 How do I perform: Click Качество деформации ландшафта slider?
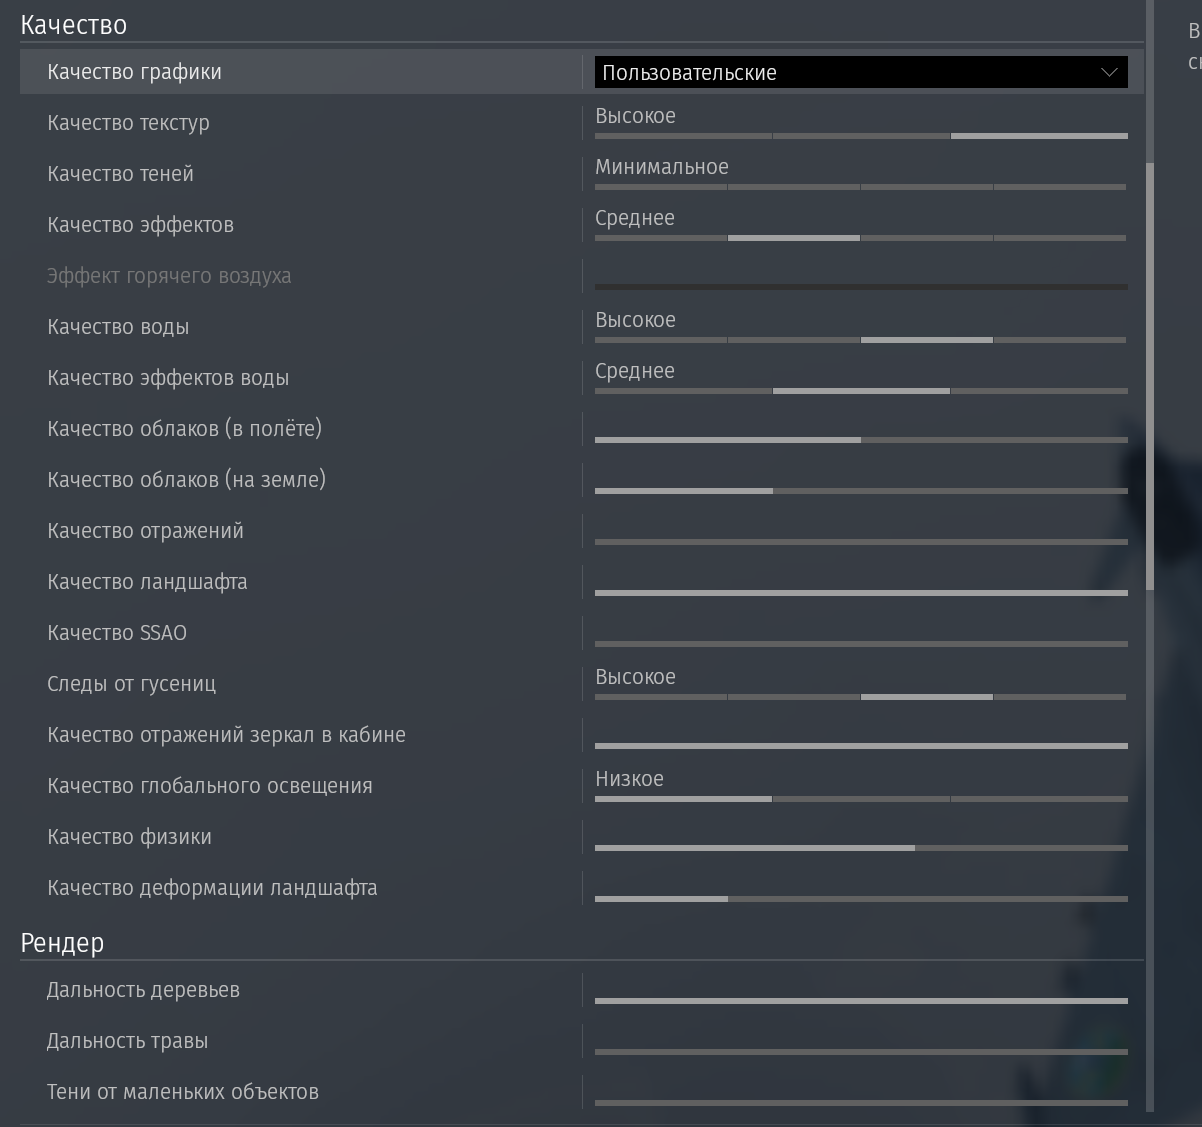[x=860, y=899]
